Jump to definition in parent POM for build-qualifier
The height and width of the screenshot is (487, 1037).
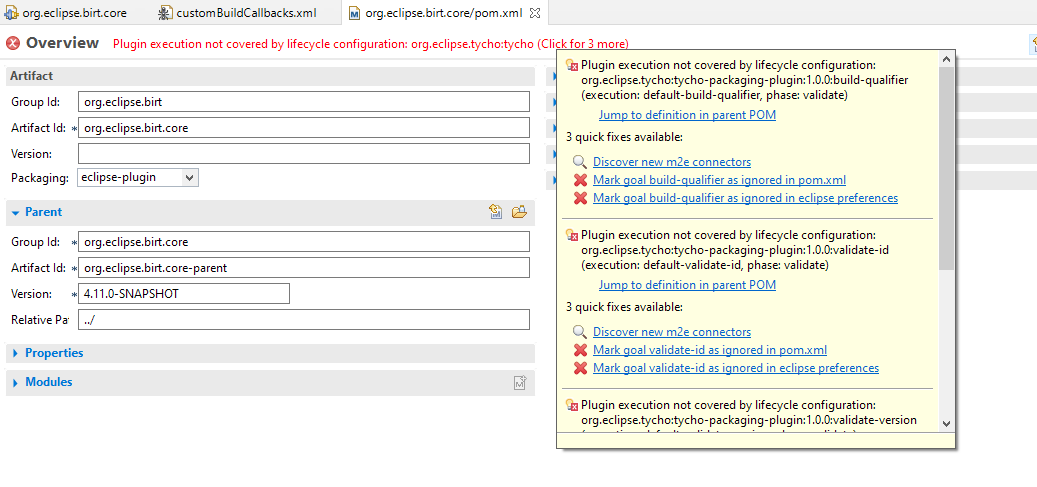pyautogui.click(x=687, y=115)
